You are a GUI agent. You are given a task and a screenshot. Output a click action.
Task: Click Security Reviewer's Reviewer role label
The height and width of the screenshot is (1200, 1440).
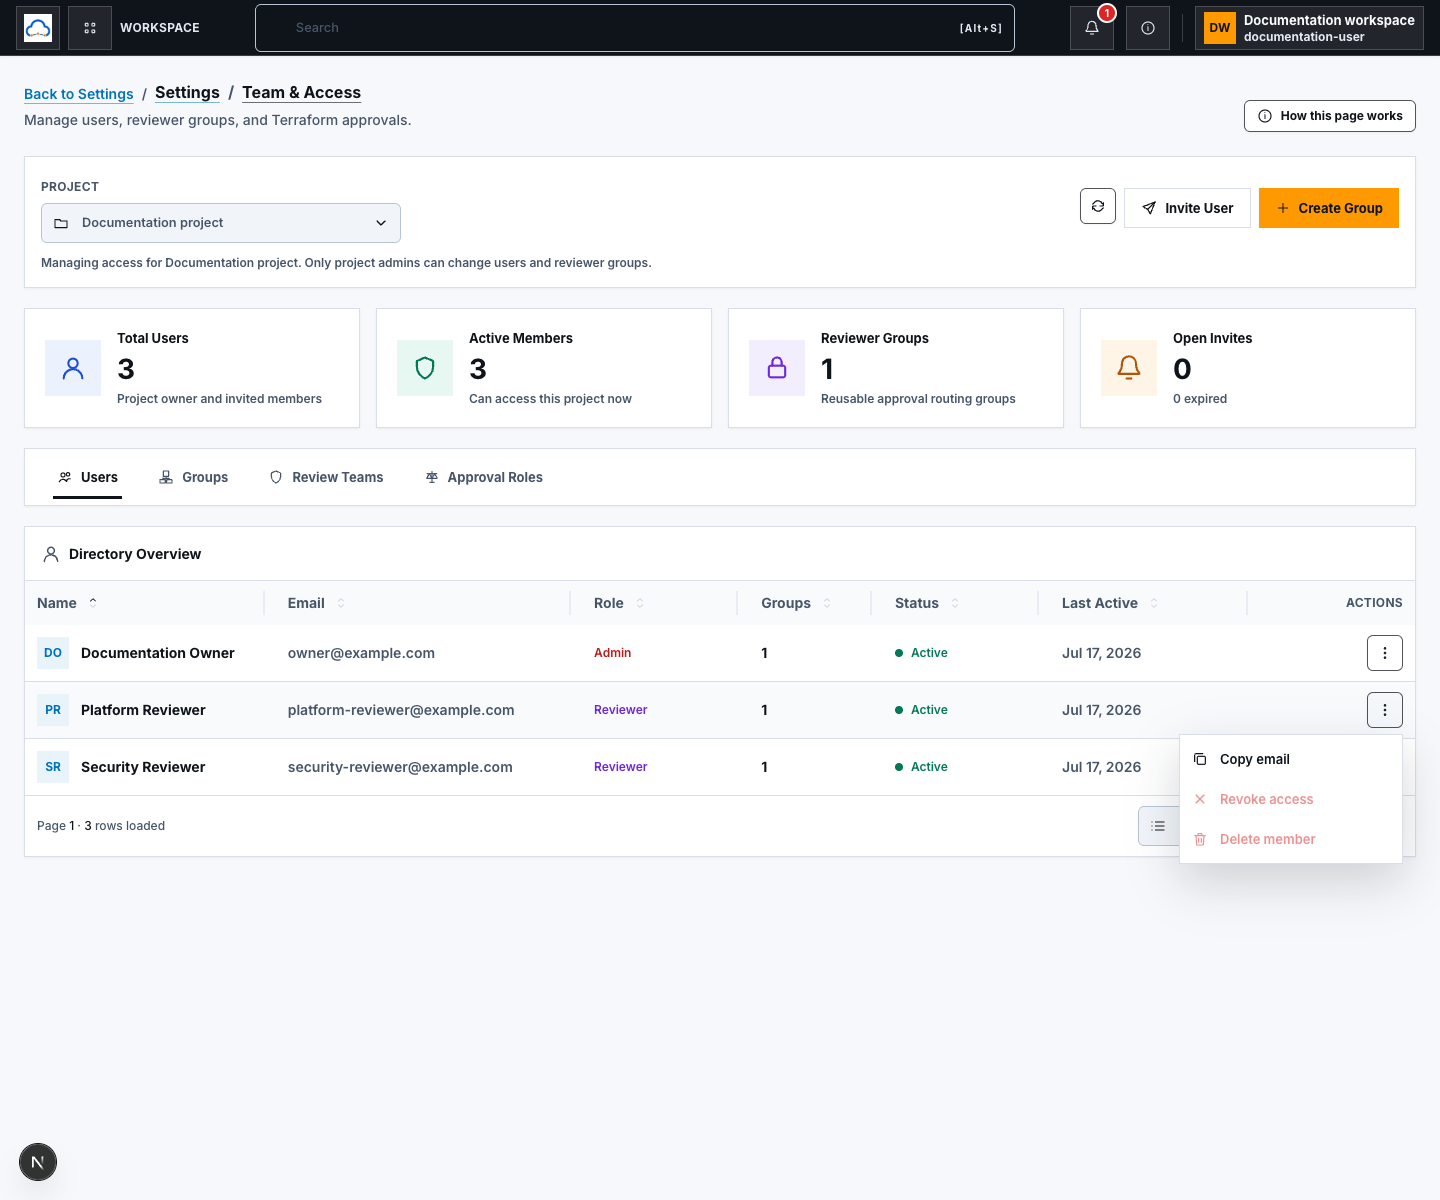coord(620,767)
